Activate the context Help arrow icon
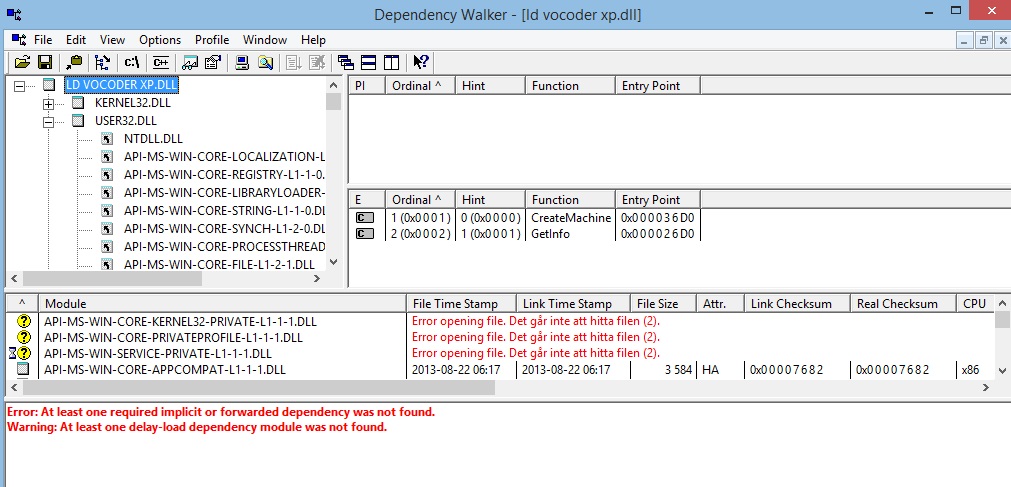Viewport: 1011px width, 487px height. pyautogui.click(x=421, y=62)
